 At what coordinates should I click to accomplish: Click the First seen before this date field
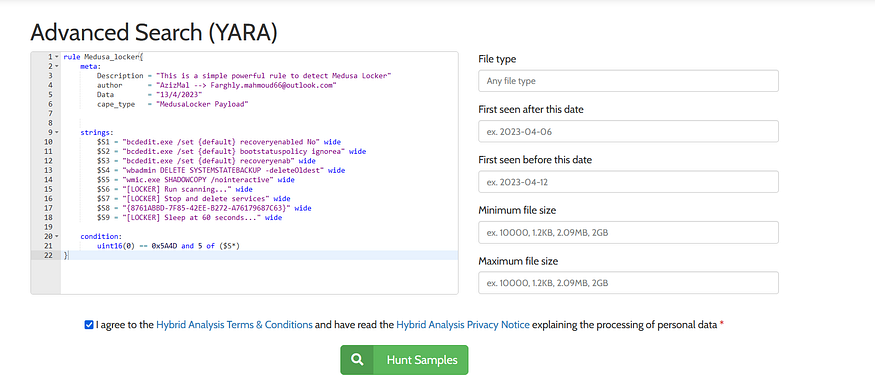click(x=628, y=182)
